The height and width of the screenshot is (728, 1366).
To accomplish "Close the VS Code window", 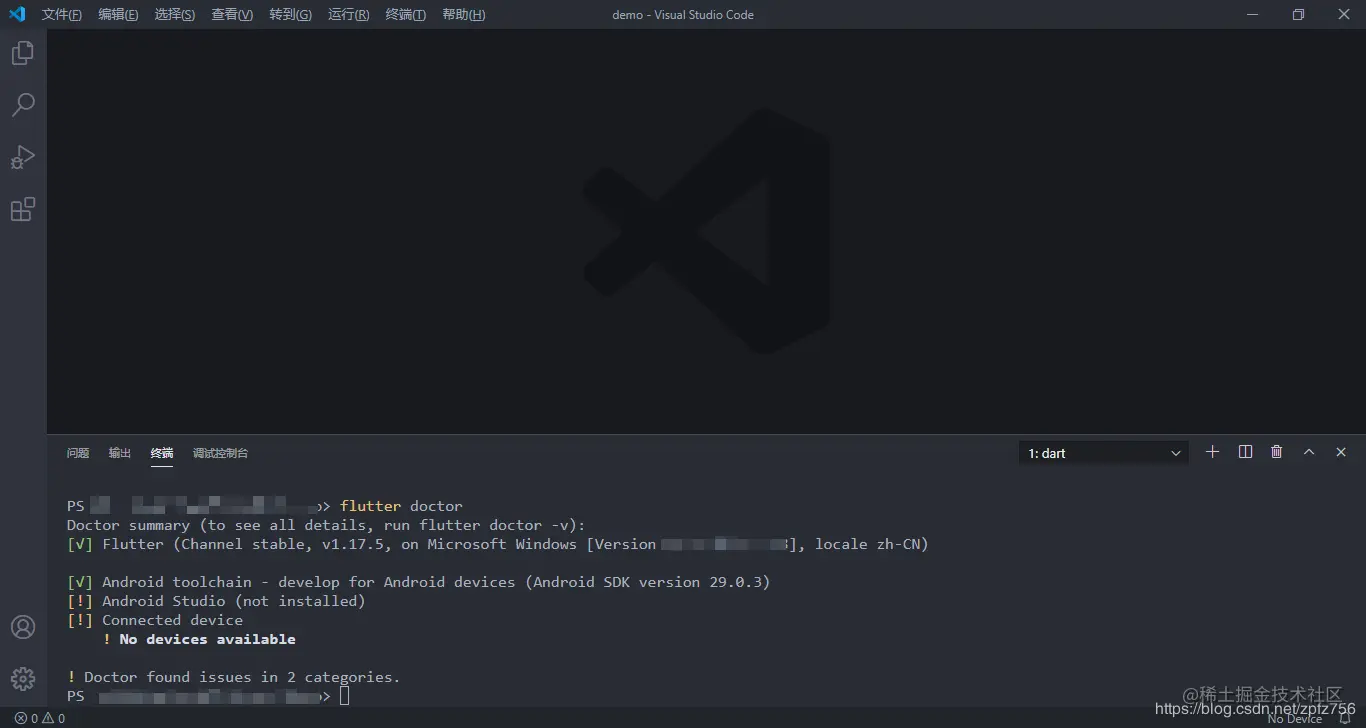I will coord(1343,14).
